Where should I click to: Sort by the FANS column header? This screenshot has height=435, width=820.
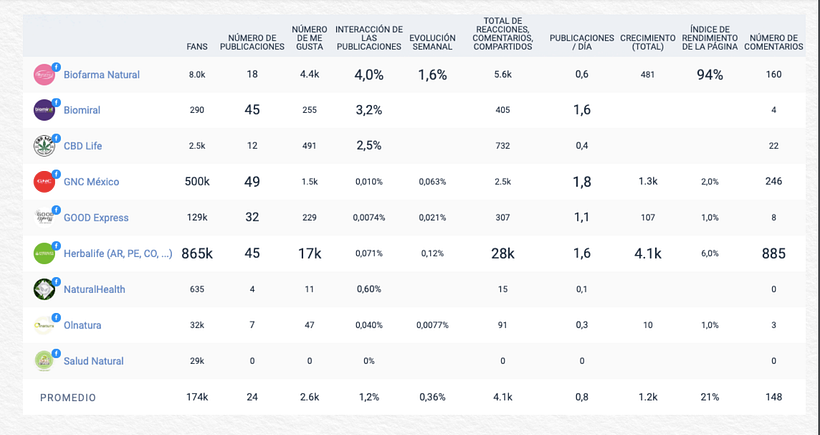pos(197,47)
